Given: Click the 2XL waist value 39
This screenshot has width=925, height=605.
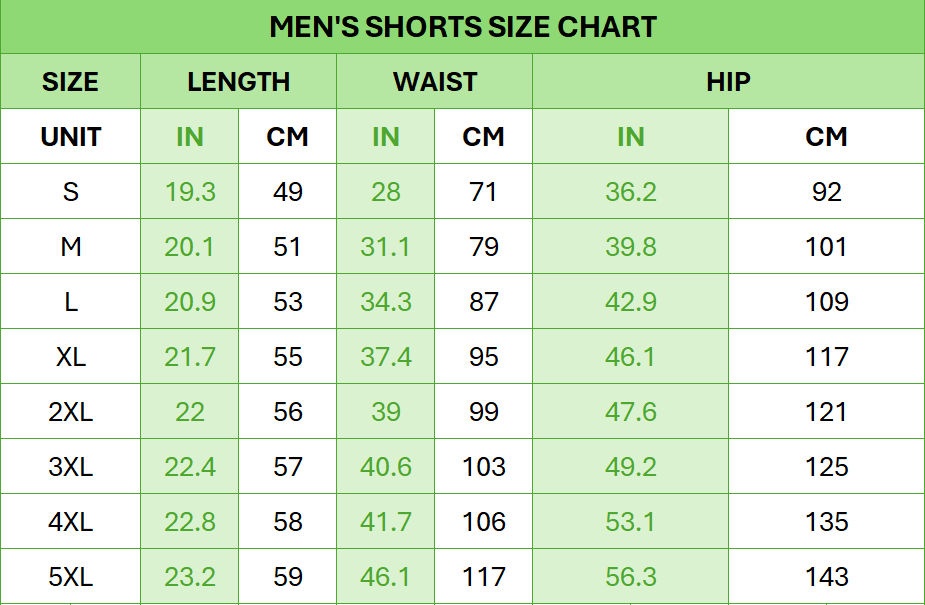Looking at the screenshot, I should tap(385, 412).
